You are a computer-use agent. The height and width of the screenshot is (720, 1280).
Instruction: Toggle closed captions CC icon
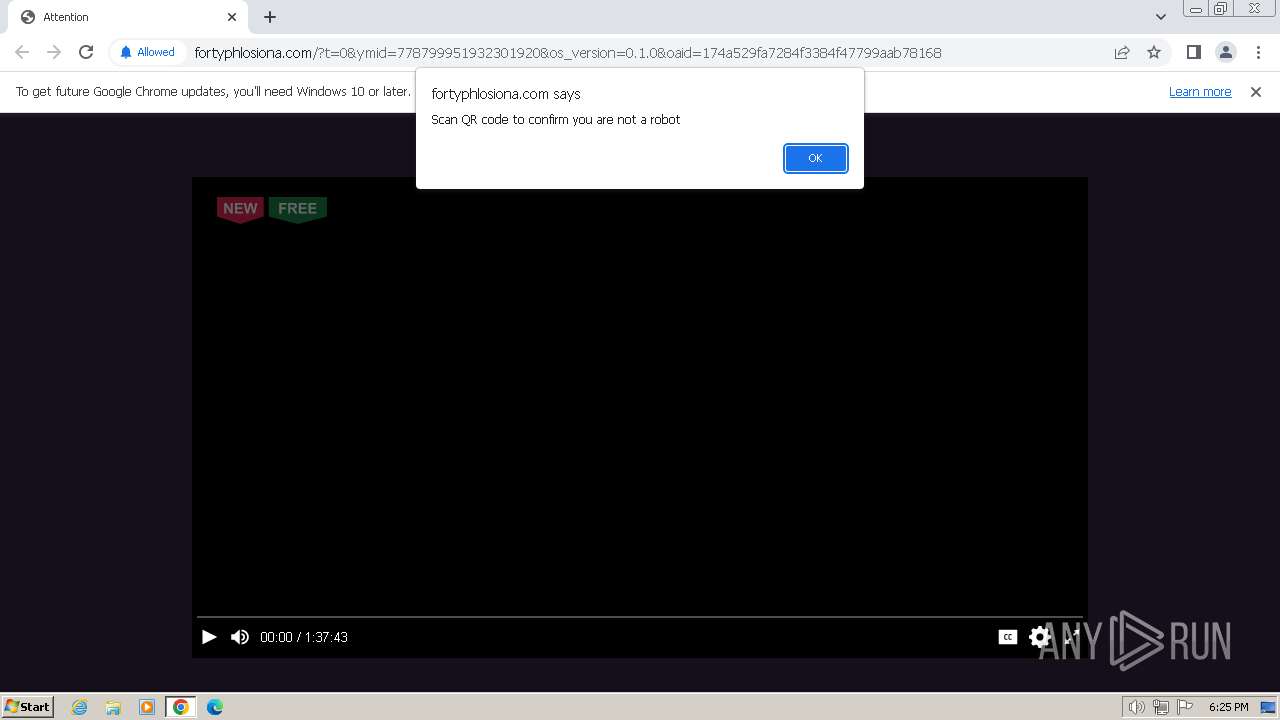coord(1008,637)
